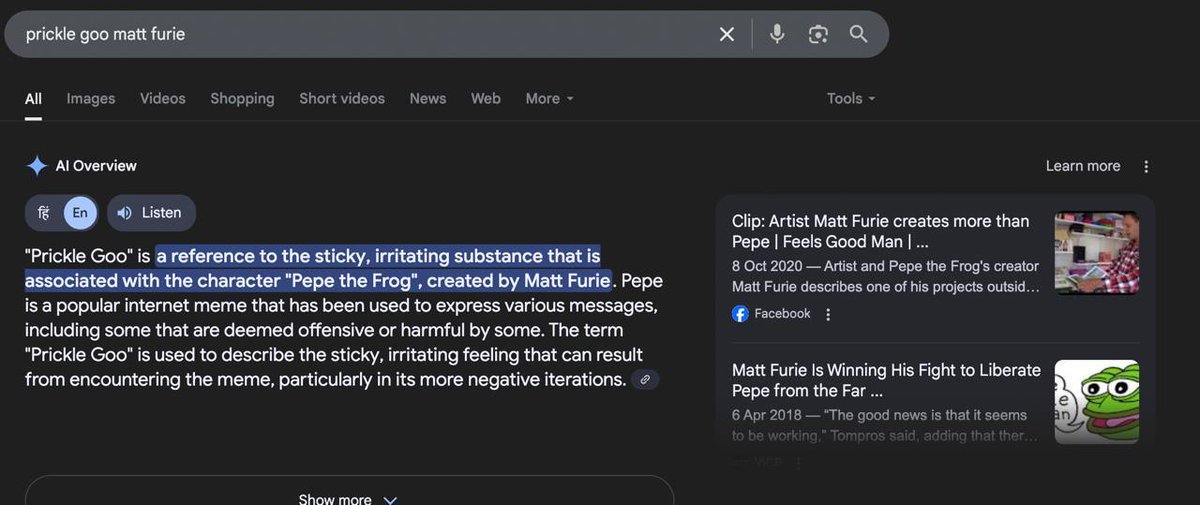Clear the search box with the X icon
Screen dimensions: 1200x505
coord(727,34)
